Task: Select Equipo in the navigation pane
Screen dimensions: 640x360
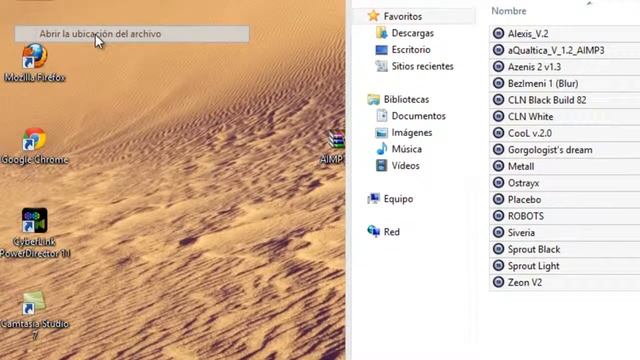Action: pos(398,199)
